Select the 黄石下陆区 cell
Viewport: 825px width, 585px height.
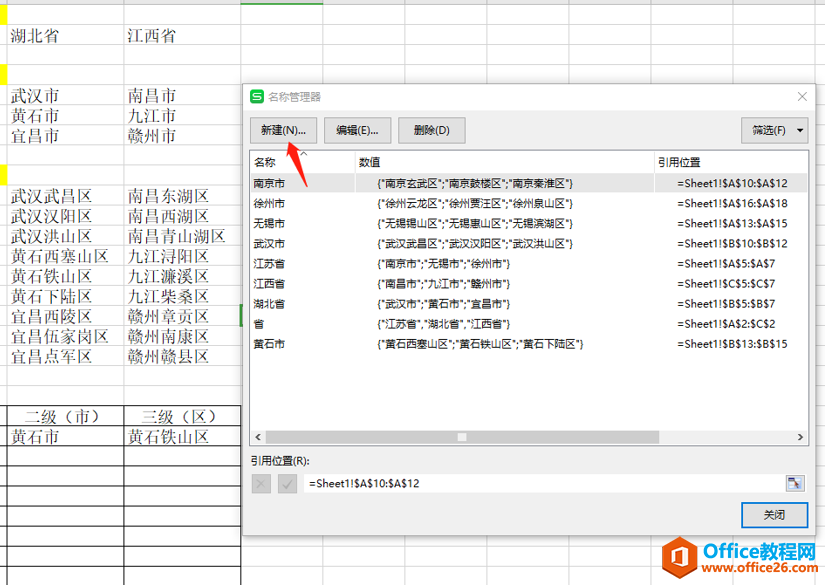click(x=65, y=296)
